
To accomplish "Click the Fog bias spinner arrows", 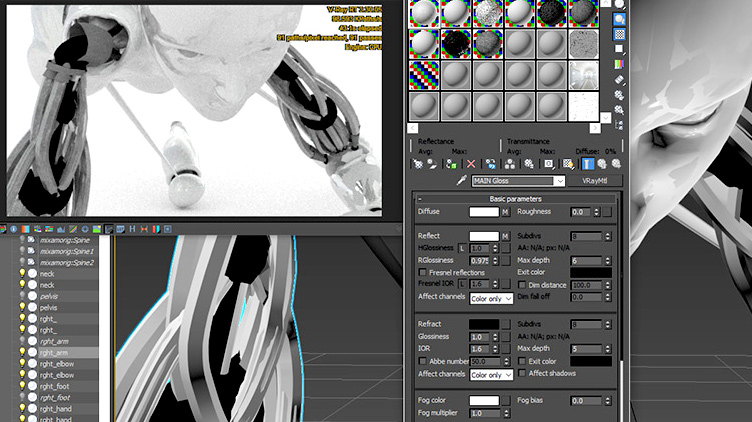I will (608, 400).
